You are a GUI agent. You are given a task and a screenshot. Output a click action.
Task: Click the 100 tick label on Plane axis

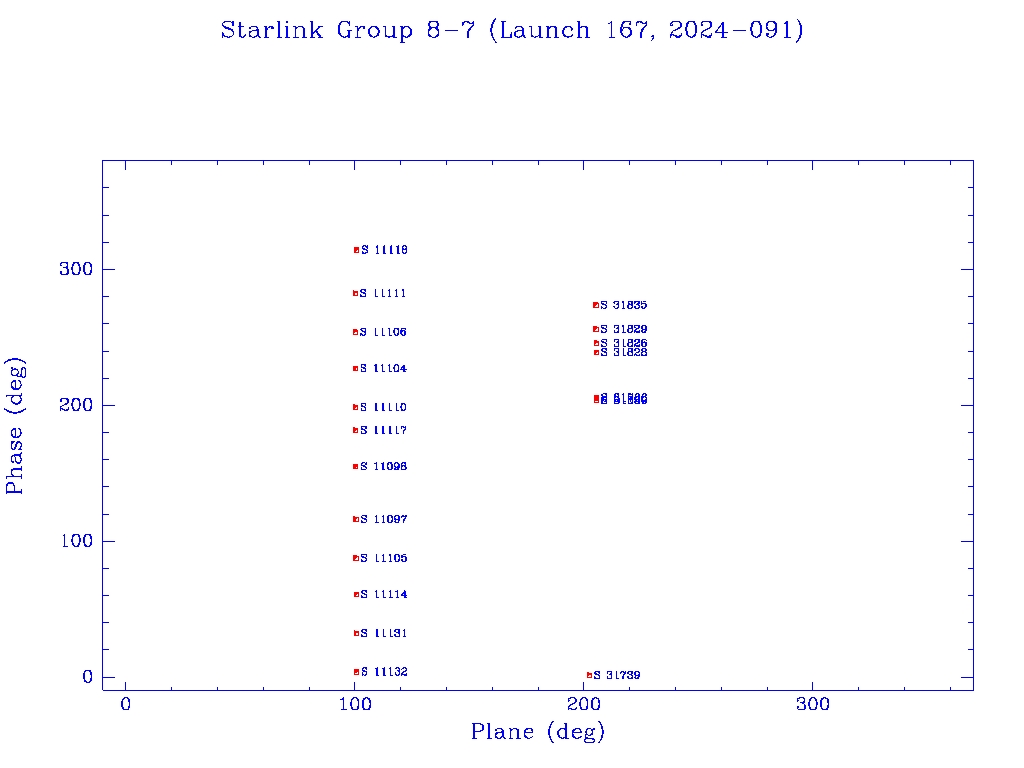355,704
